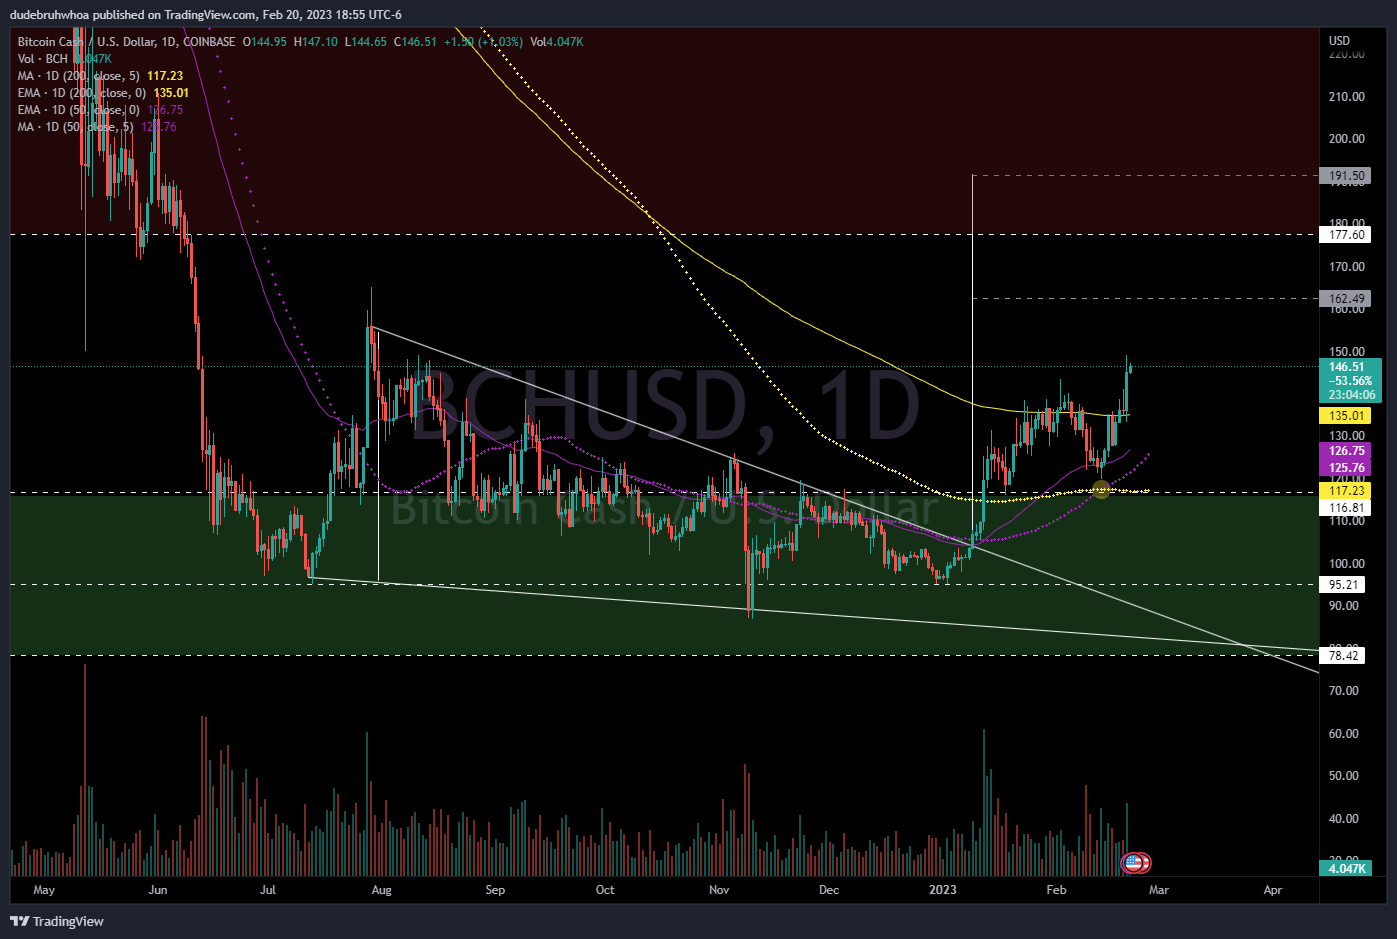Click the US flag economic event marker

(x=1133, y=862)
